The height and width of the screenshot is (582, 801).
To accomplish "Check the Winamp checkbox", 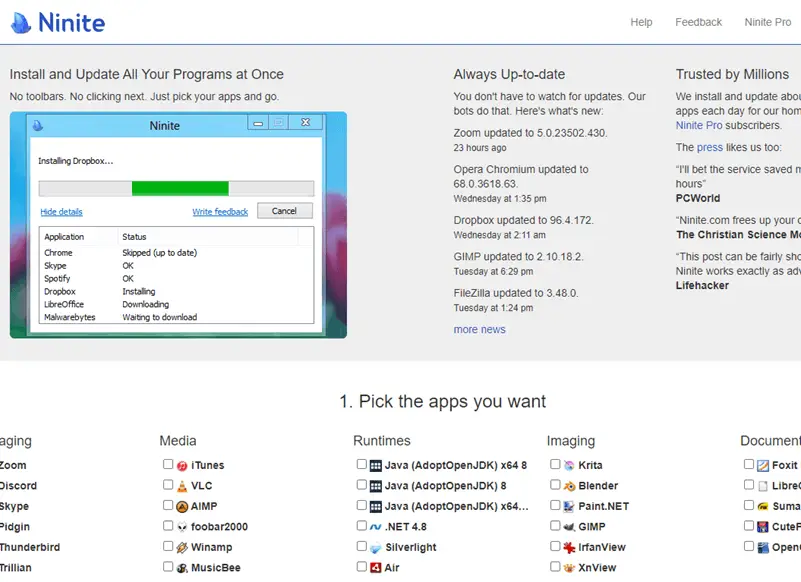I will pos(168,546).
